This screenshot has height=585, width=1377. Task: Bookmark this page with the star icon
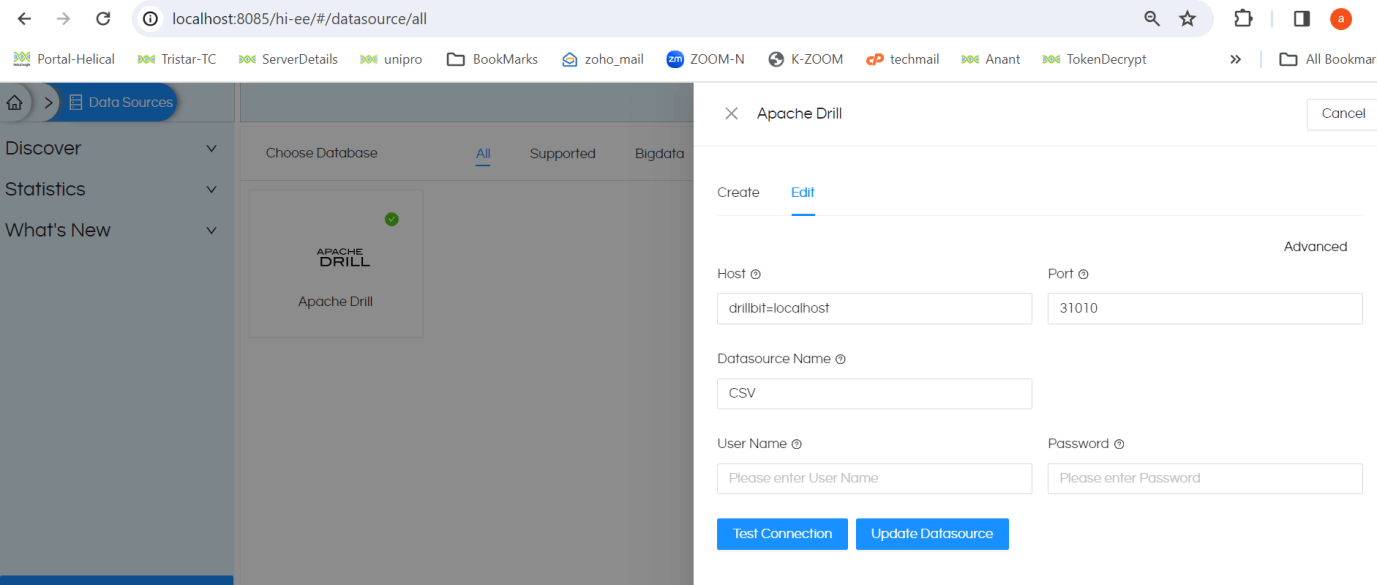[1187, 19]
